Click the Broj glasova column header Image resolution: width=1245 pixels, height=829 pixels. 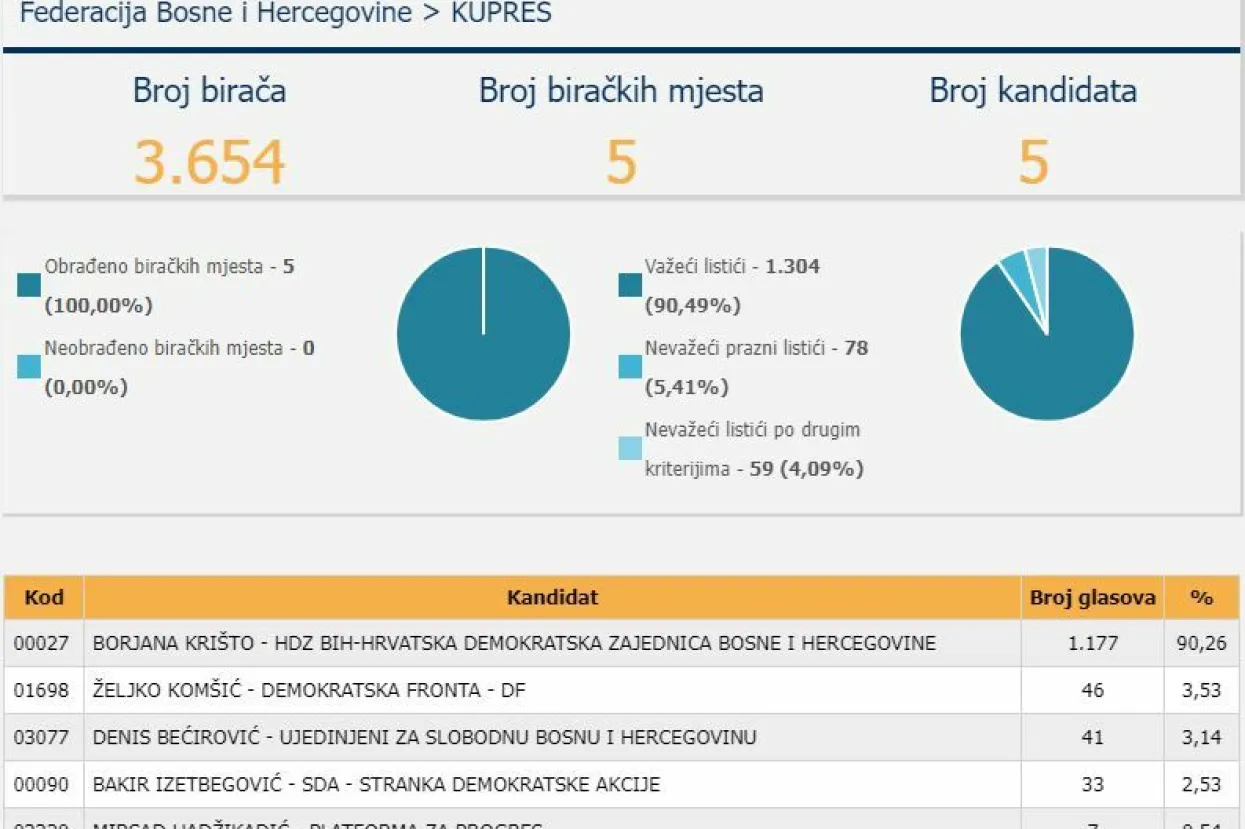coord(1092,597)
